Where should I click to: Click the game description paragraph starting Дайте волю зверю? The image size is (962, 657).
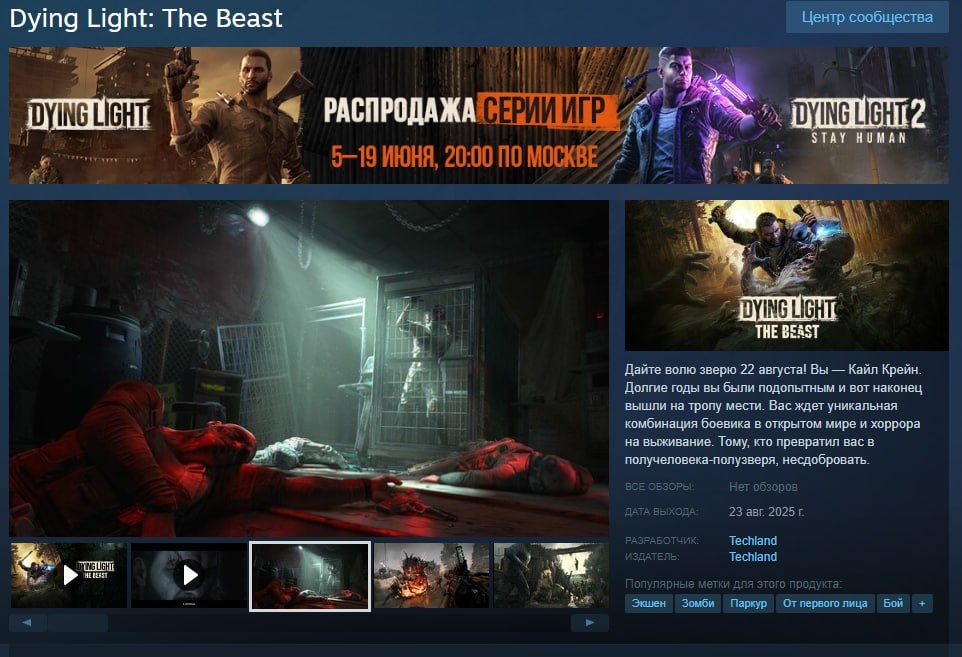click(x=773, y=414)
